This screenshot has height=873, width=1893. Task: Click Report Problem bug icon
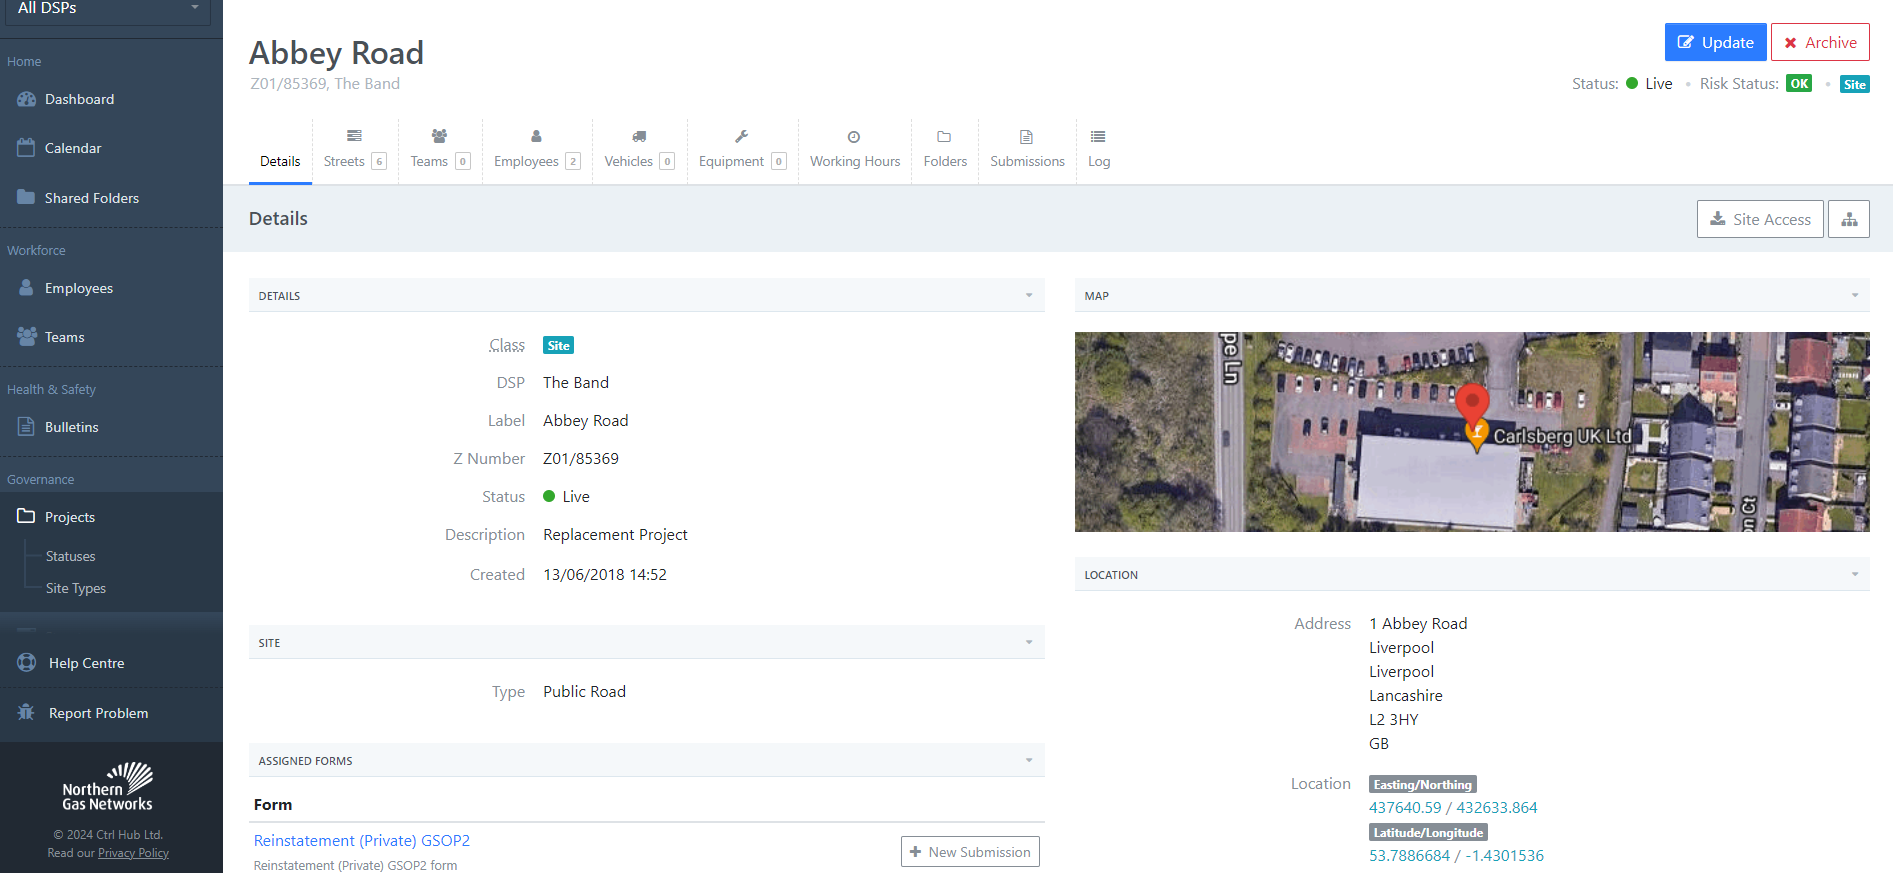(x=27, y=712)
